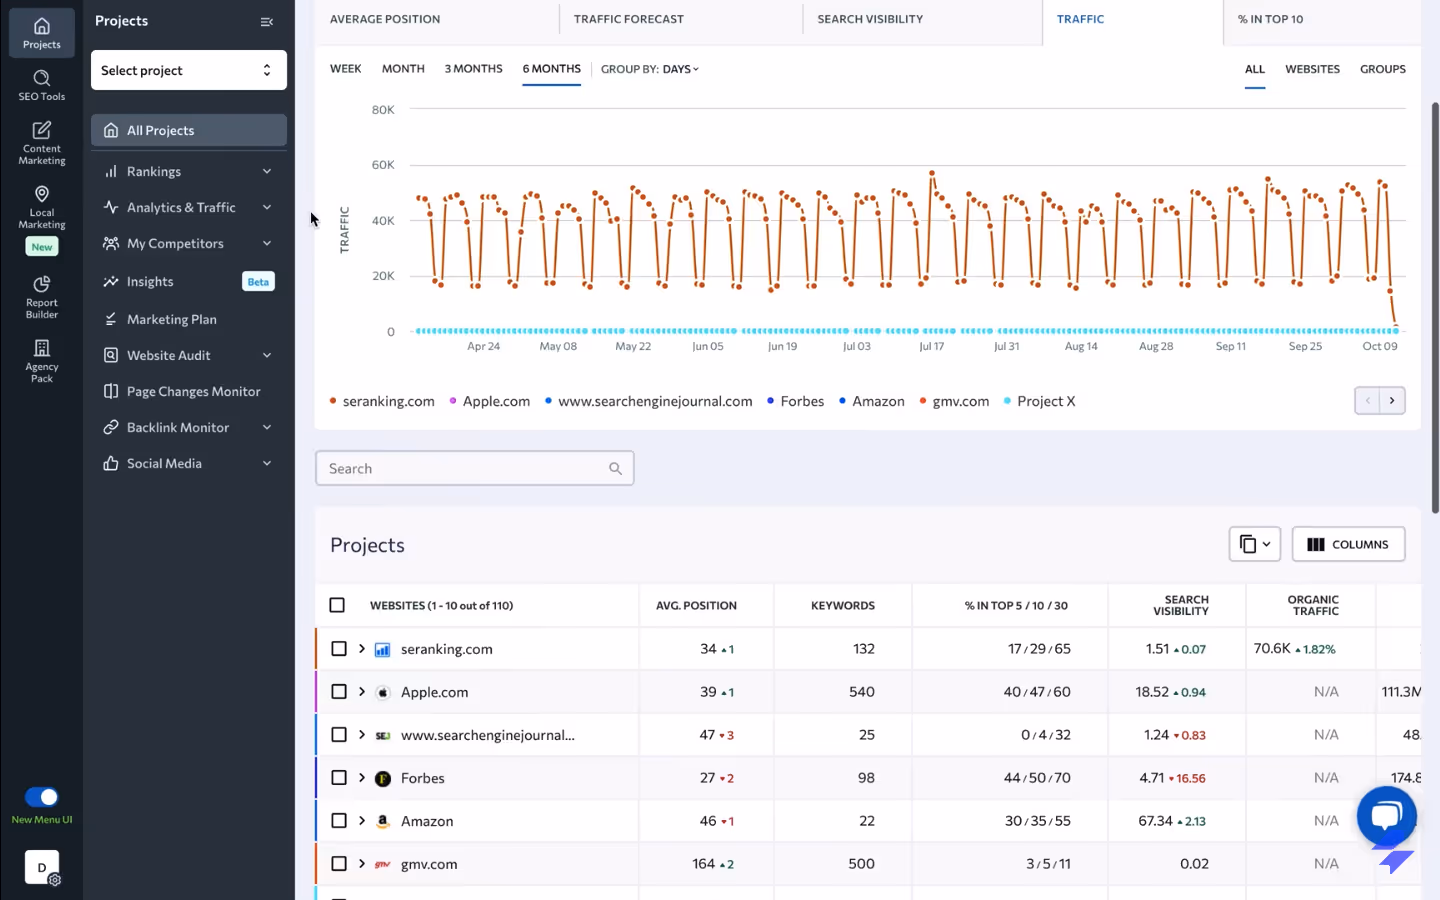This screenshot has width=1440, height=900.
Task: Check the Apple.com row checkbox
Action: tap(339, 692)
